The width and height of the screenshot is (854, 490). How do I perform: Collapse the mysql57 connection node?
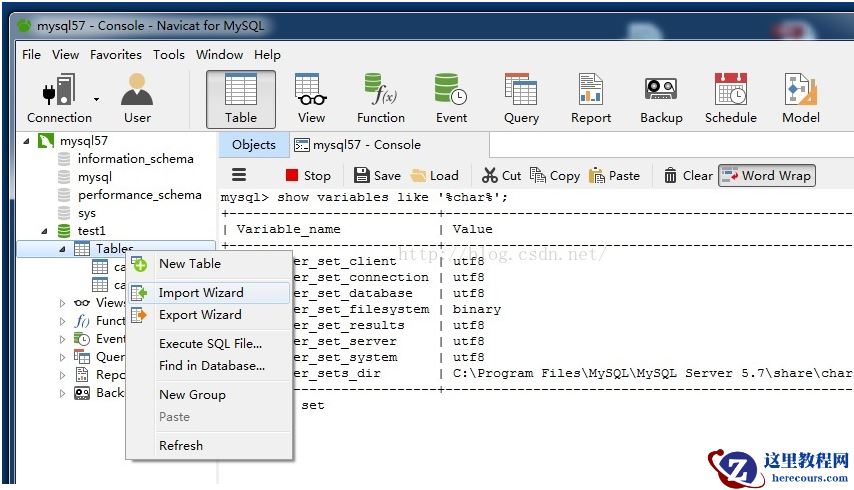[x=26, y=142]
